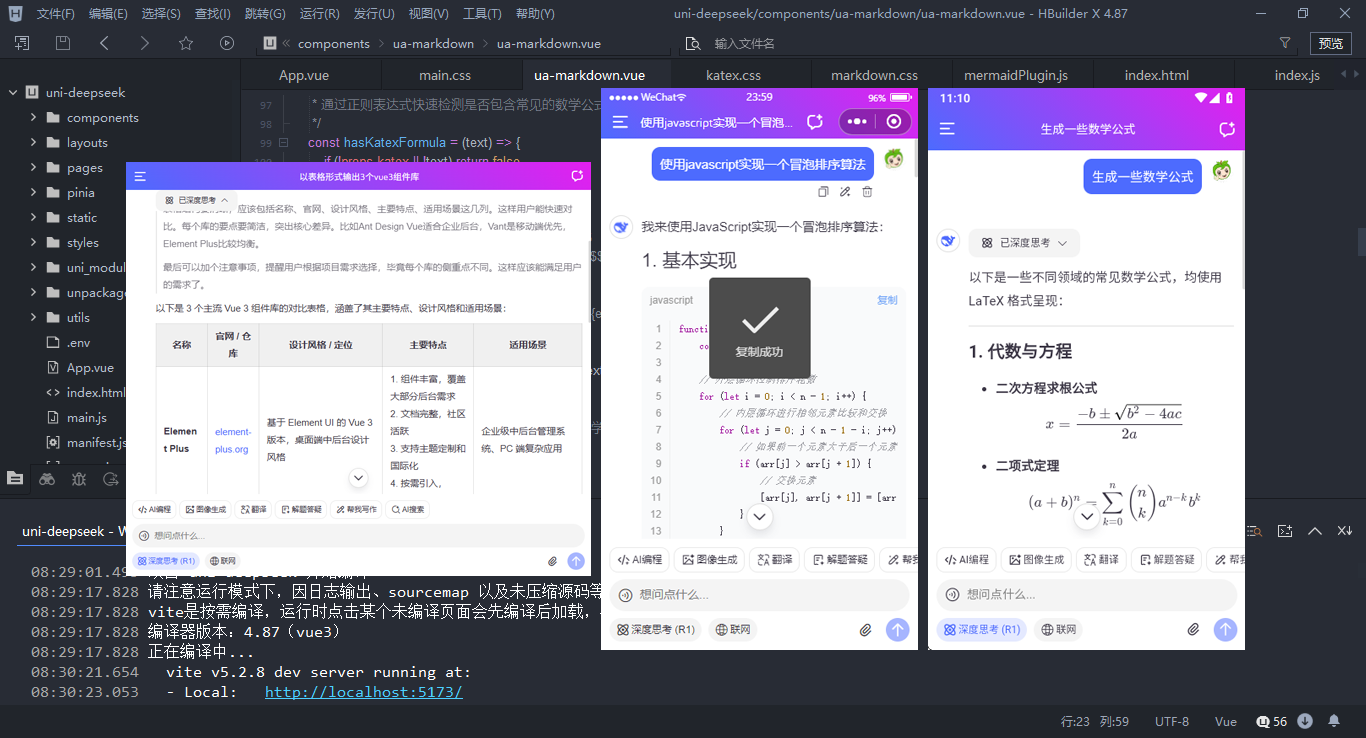Open the 运行(R) menu
The width and height of the screenshot is (1366, 738).
pos(319,14)
